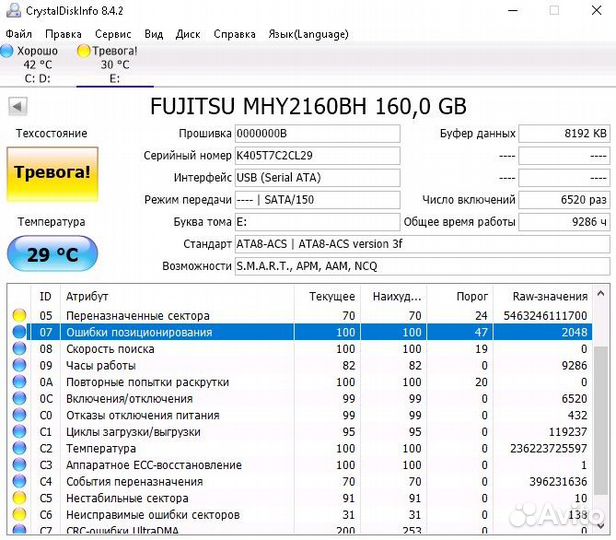
Task: Open the Сервис menu
Action: (x=113, y=34)
